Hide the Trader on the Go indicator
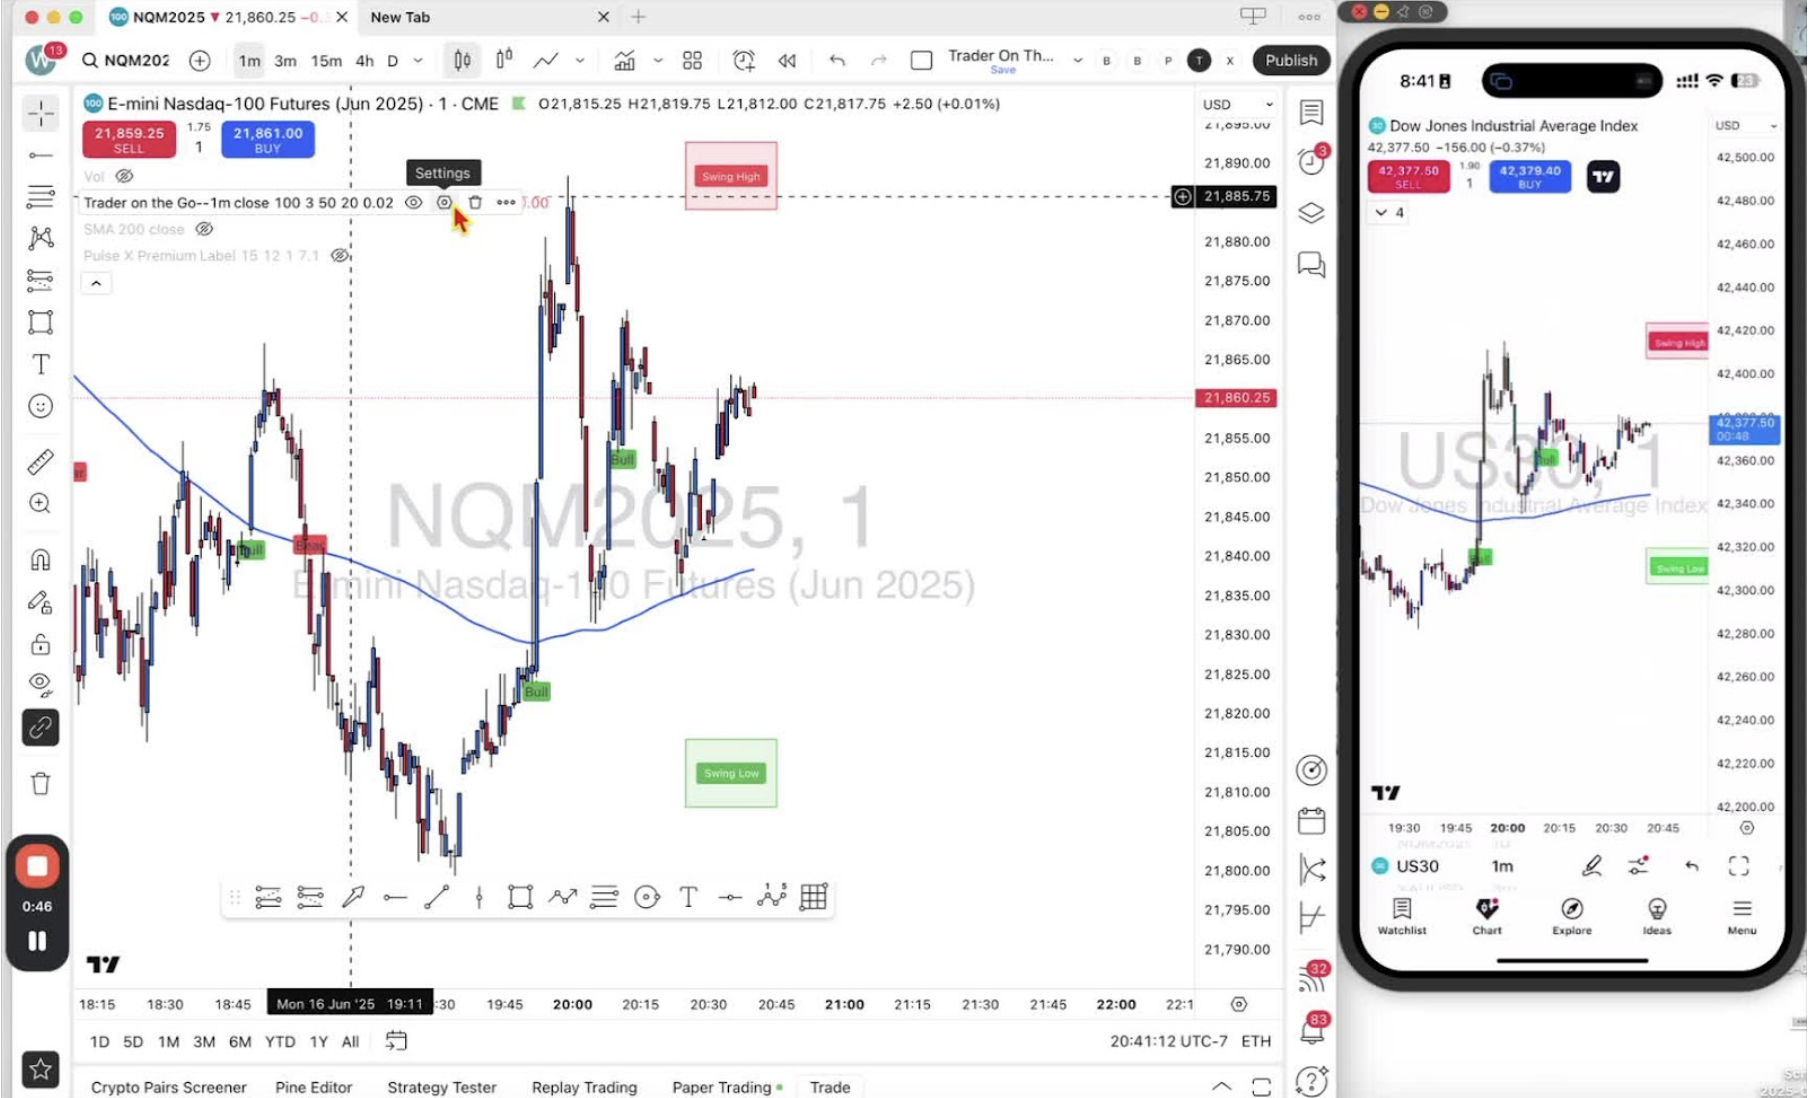The height and width of the screenshot is (1098, 1810). click(413, 202)
